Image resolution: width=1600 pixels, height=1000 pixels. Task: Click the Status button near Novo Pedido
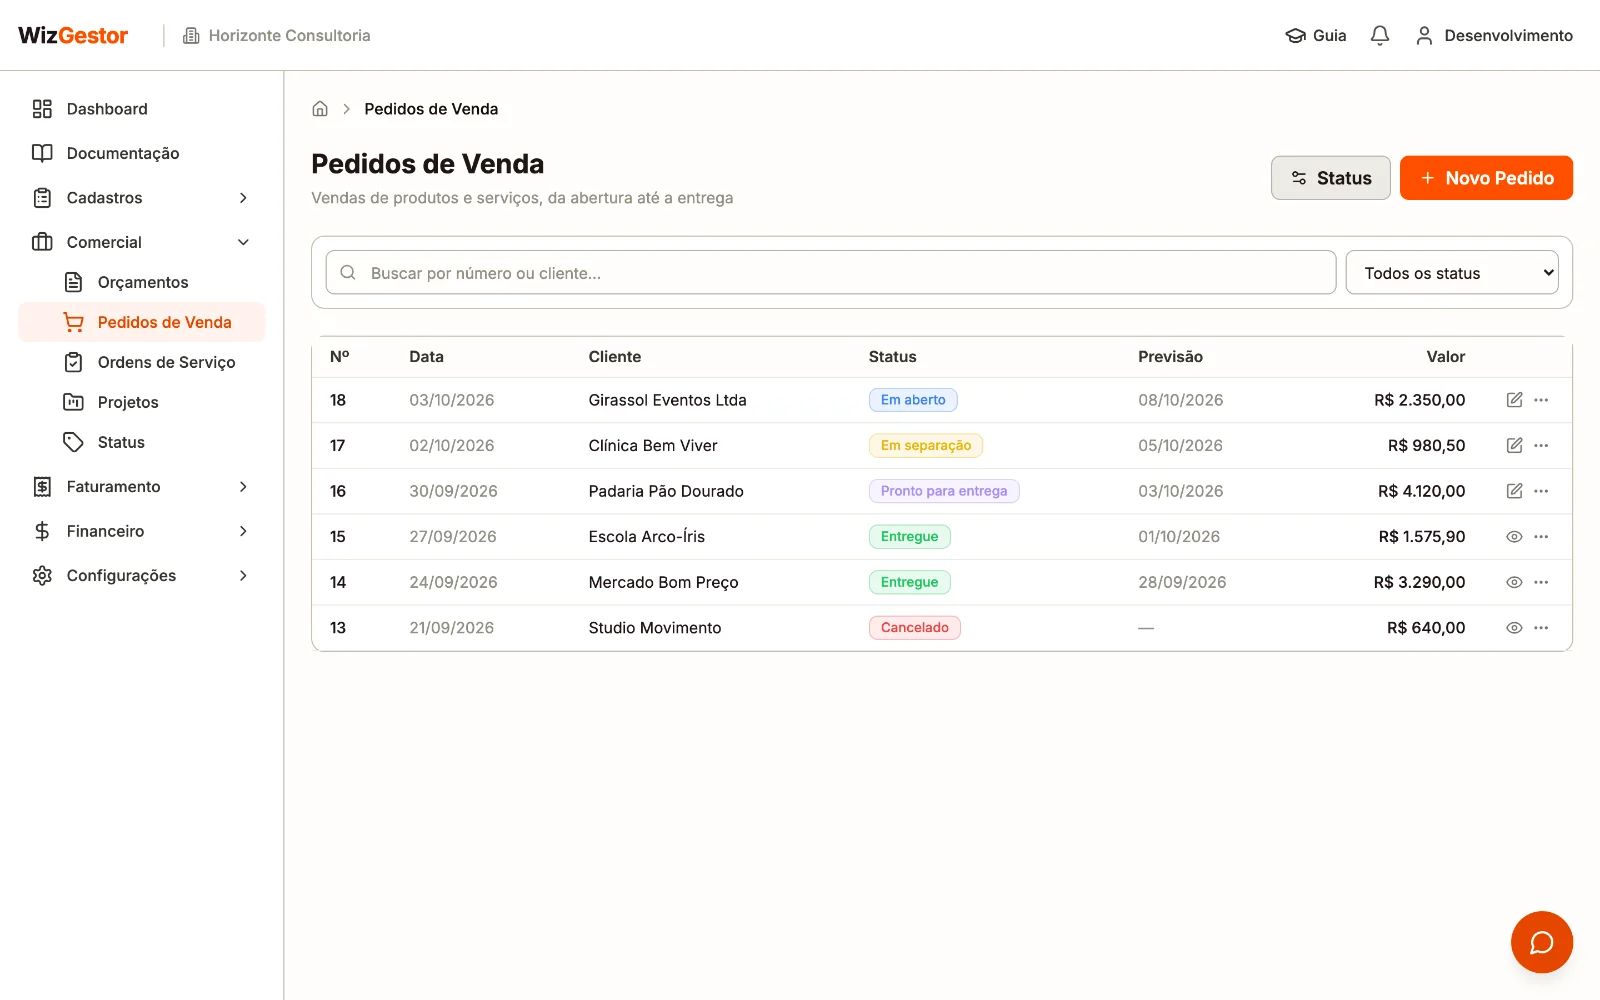coord(1330,178)
